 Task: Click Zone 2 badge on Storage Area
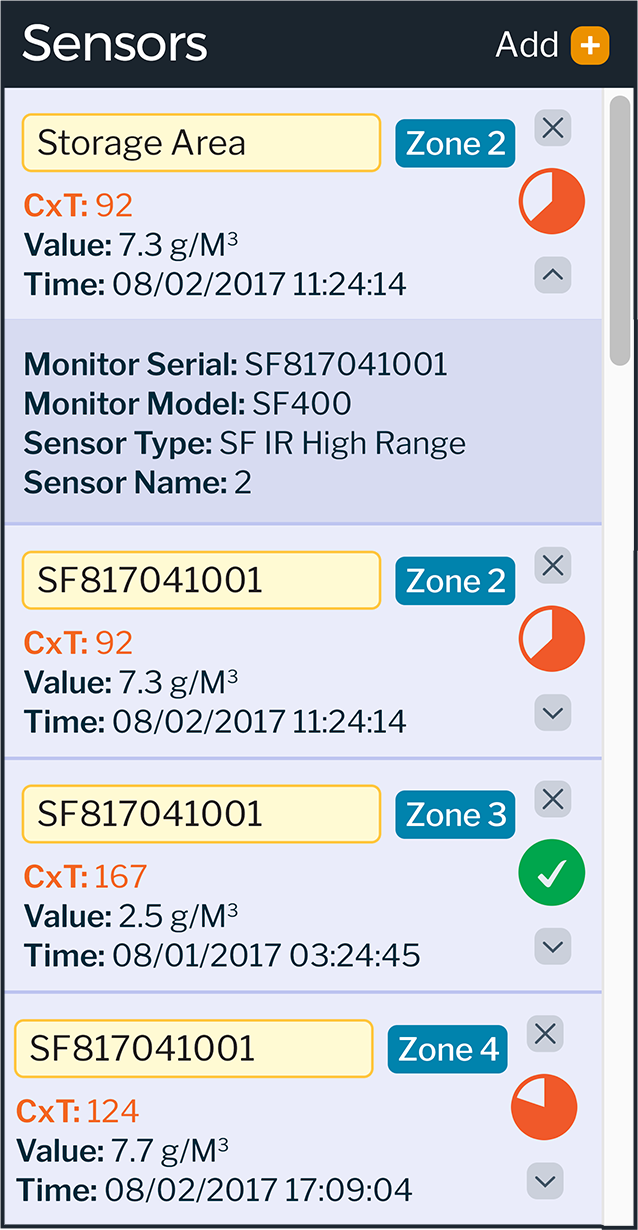[x=455, y=144]
